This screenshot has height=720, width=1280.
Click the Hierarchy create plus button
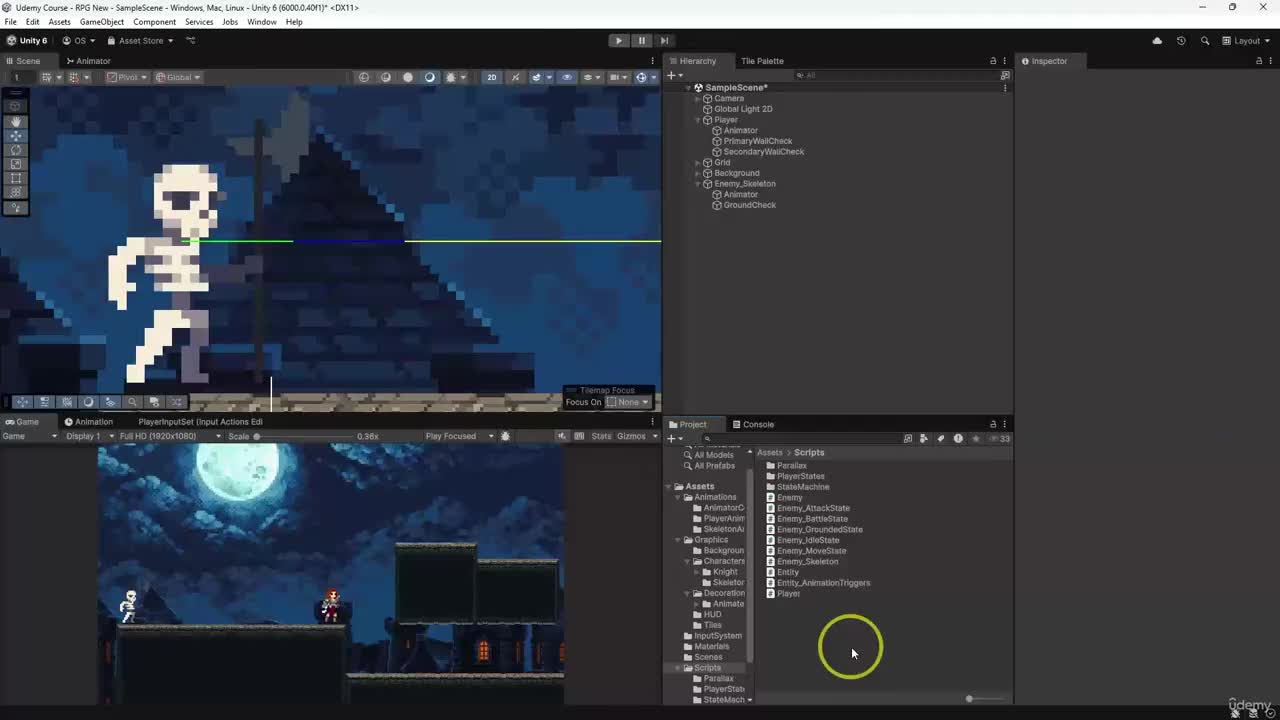click(x=674, y=75)
